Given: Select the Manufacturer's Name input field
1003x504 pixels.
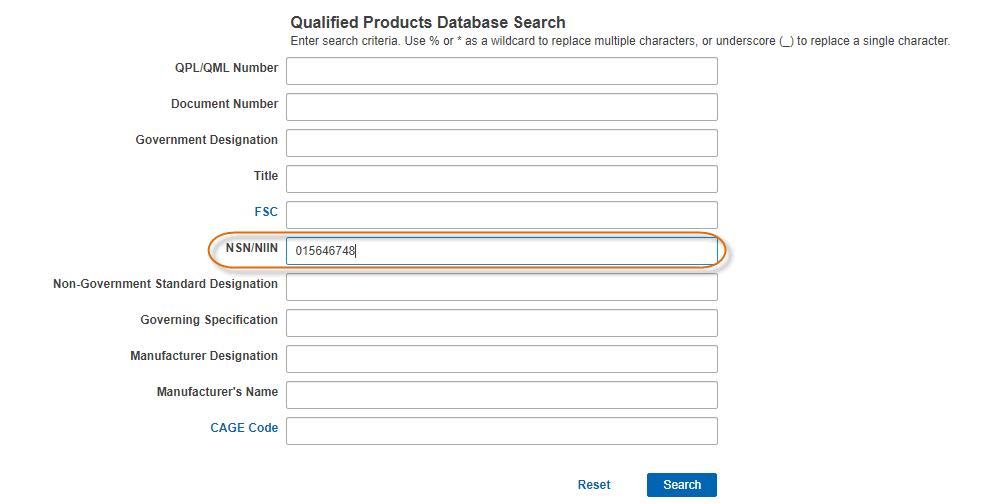Looking at the screenshot, I should point(502,395).
